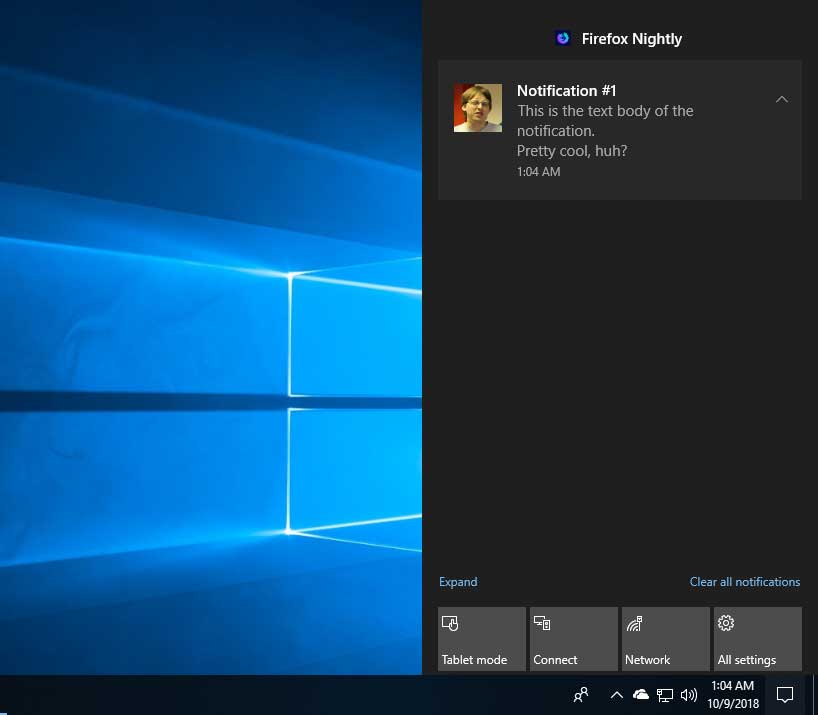Open the network status tray icon
This screenshot has width=818, height=715.
665,694
